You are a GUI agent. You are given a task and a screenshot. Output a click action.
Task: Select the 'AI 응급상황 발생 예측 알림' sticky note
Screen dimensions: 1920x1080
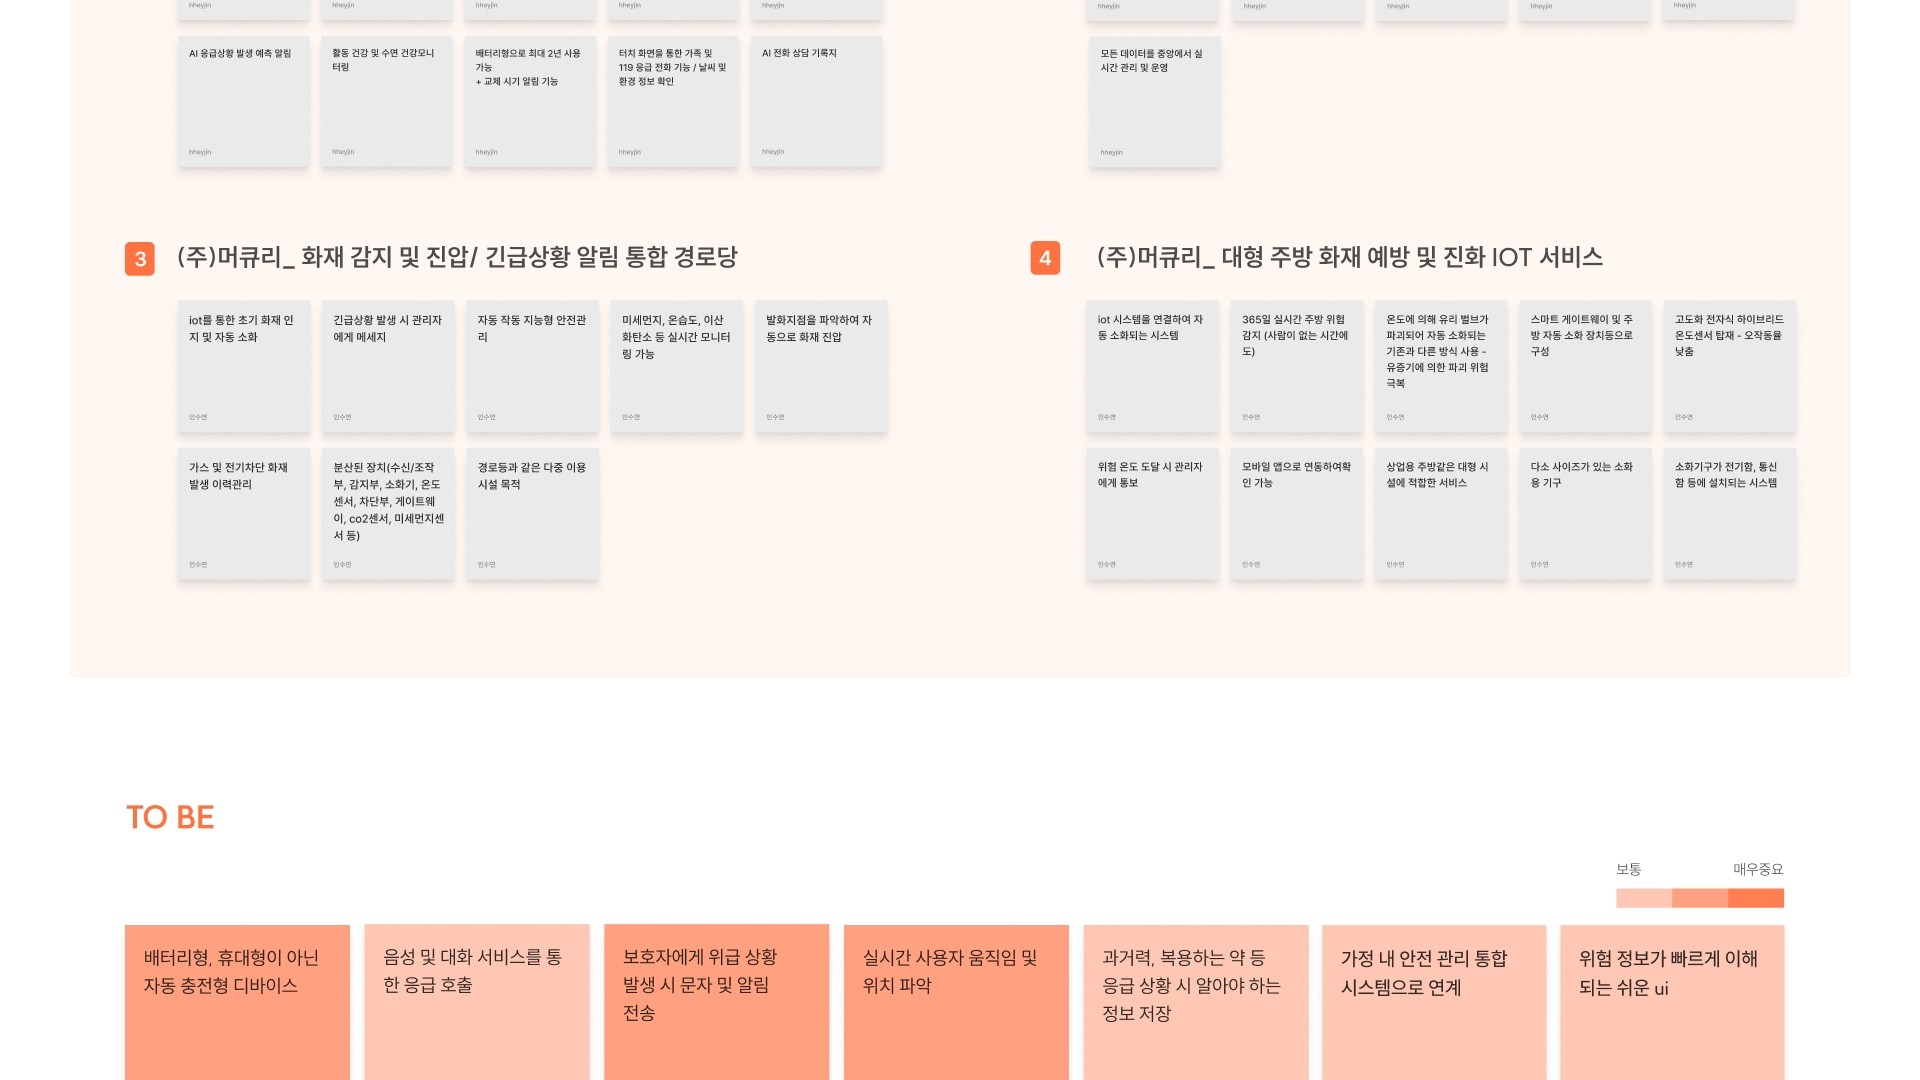point(243,101)
